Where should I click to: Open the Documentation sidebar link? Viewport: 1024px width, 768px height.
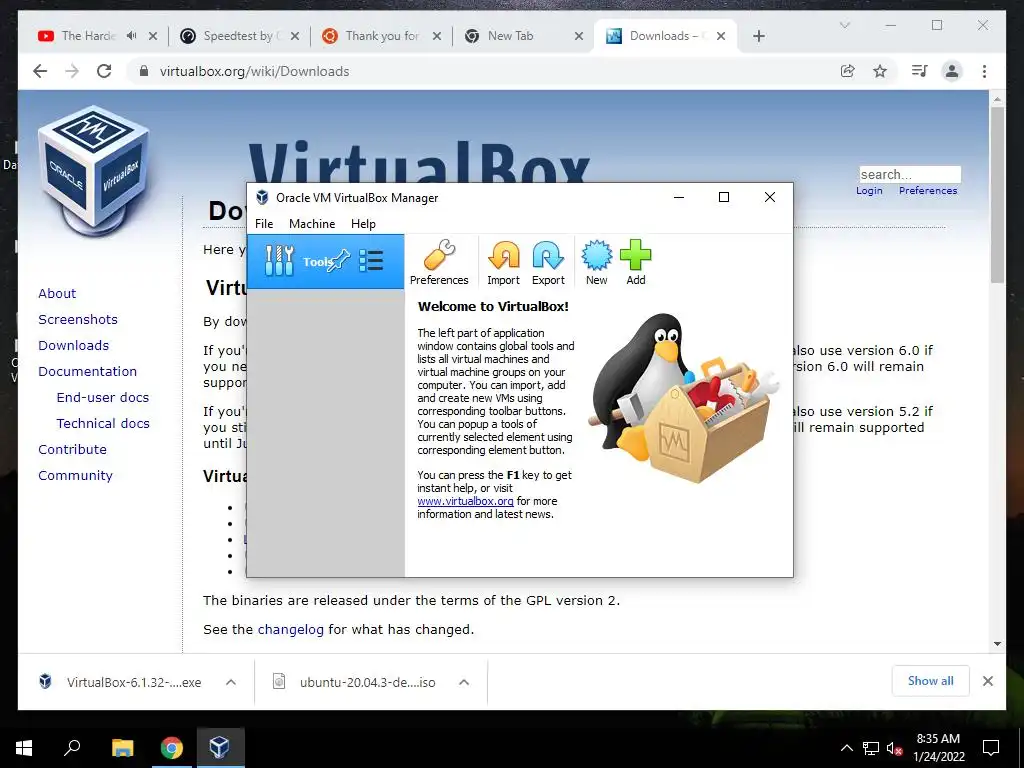click(88, 372)
